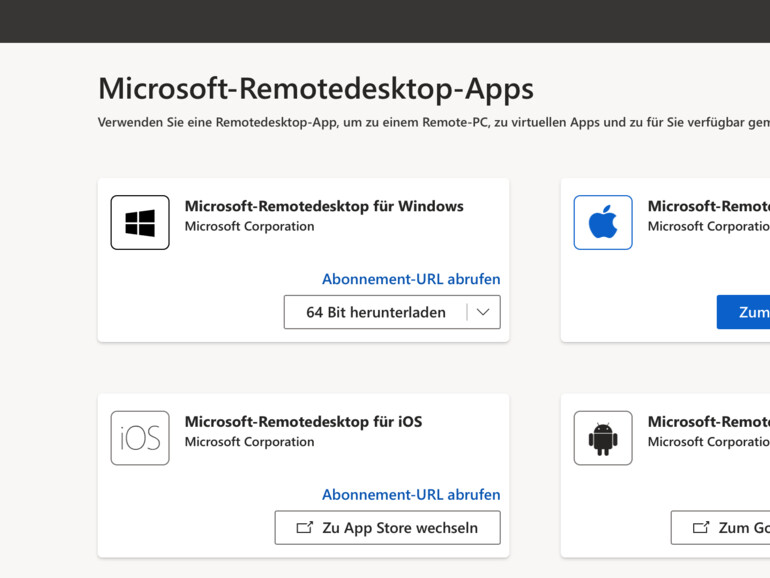Click external-link icon in App Store button

(x=304, y=527)
